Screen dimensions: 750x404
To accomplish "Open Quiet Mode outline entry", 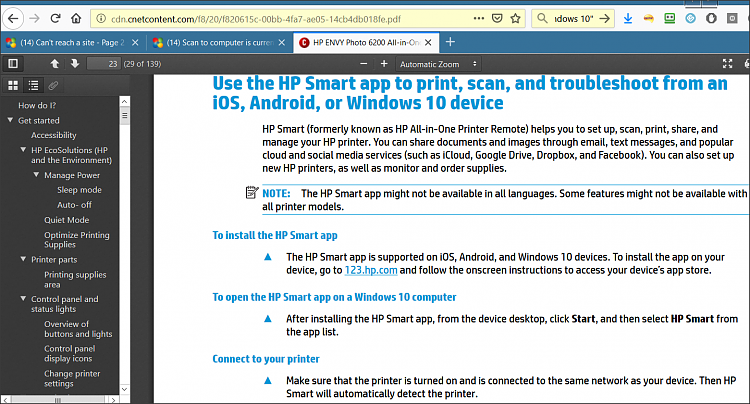I will coord(66,220).
